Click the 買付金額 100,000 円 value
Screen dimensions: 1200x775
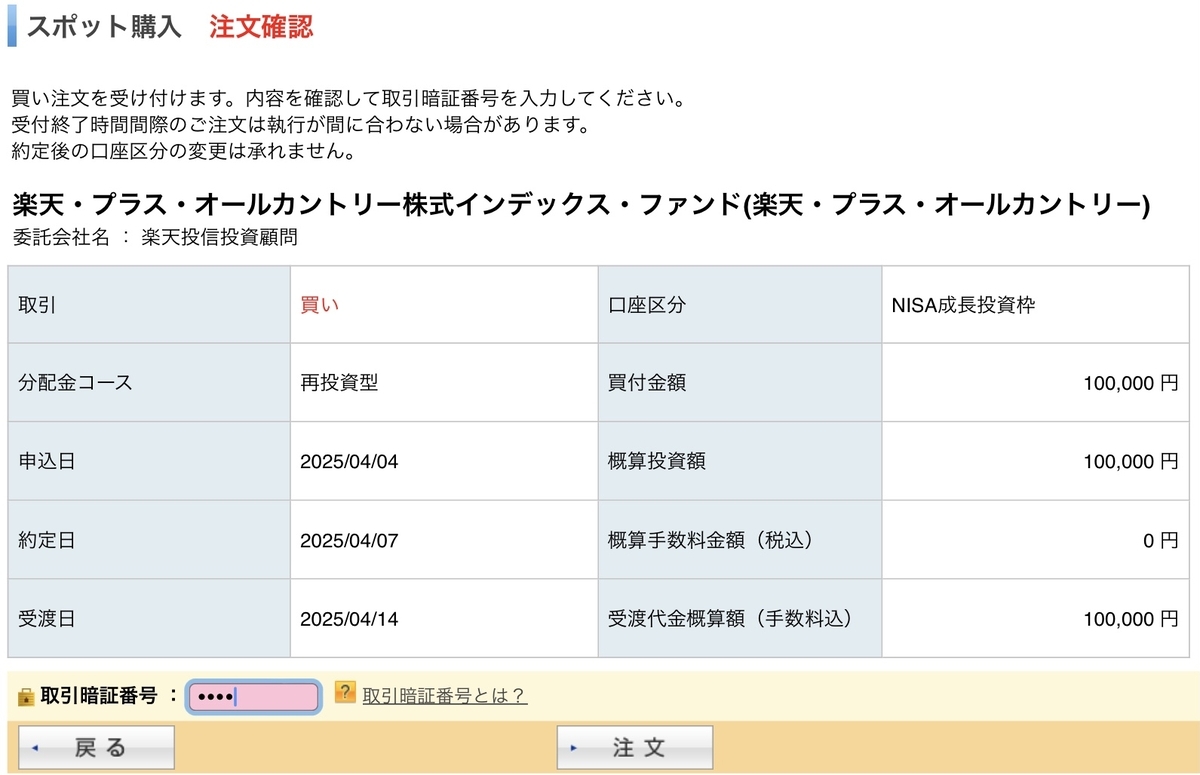(1130, 383)
